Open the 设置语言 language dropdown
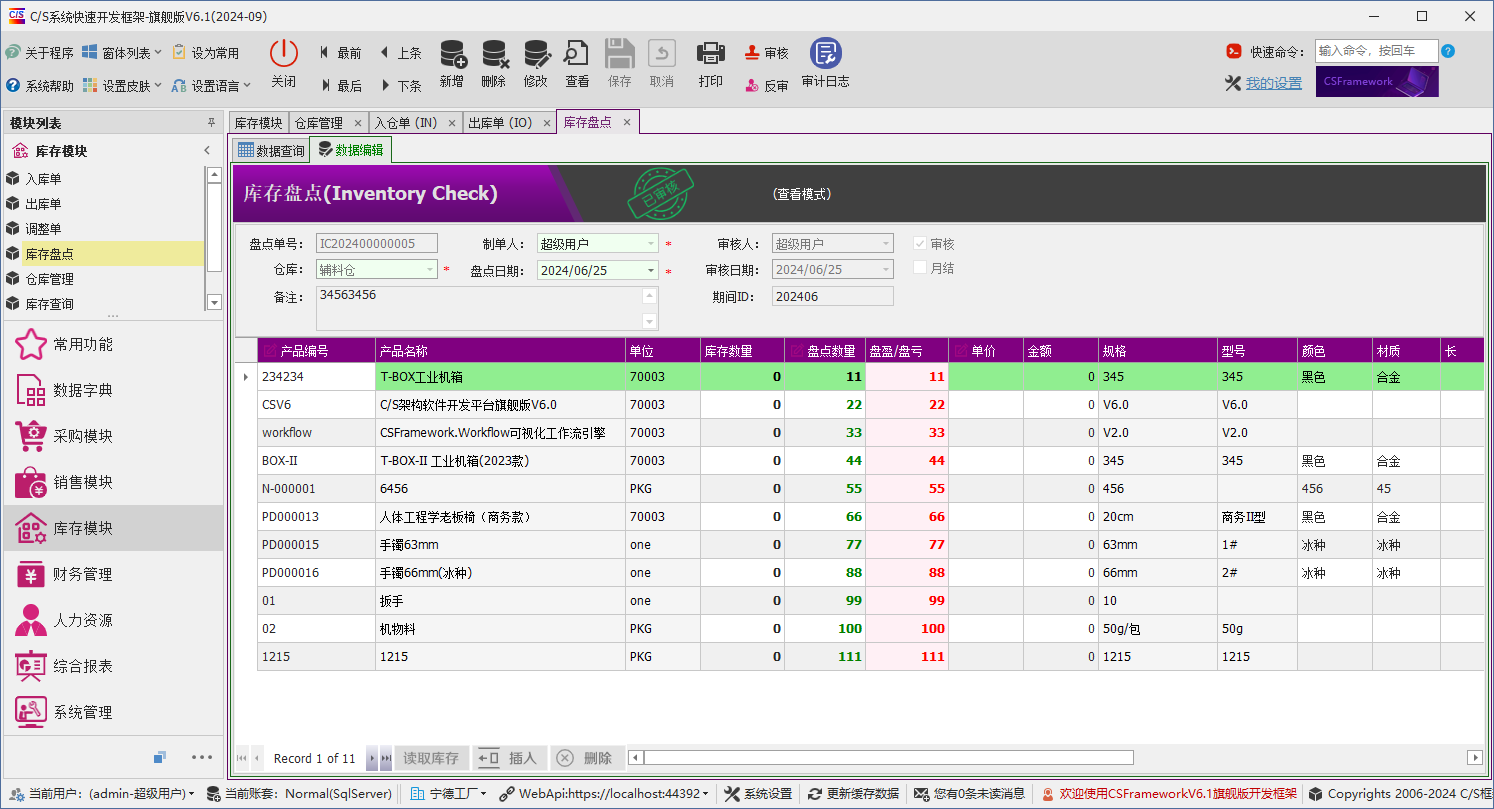 [x=211, y=86]
